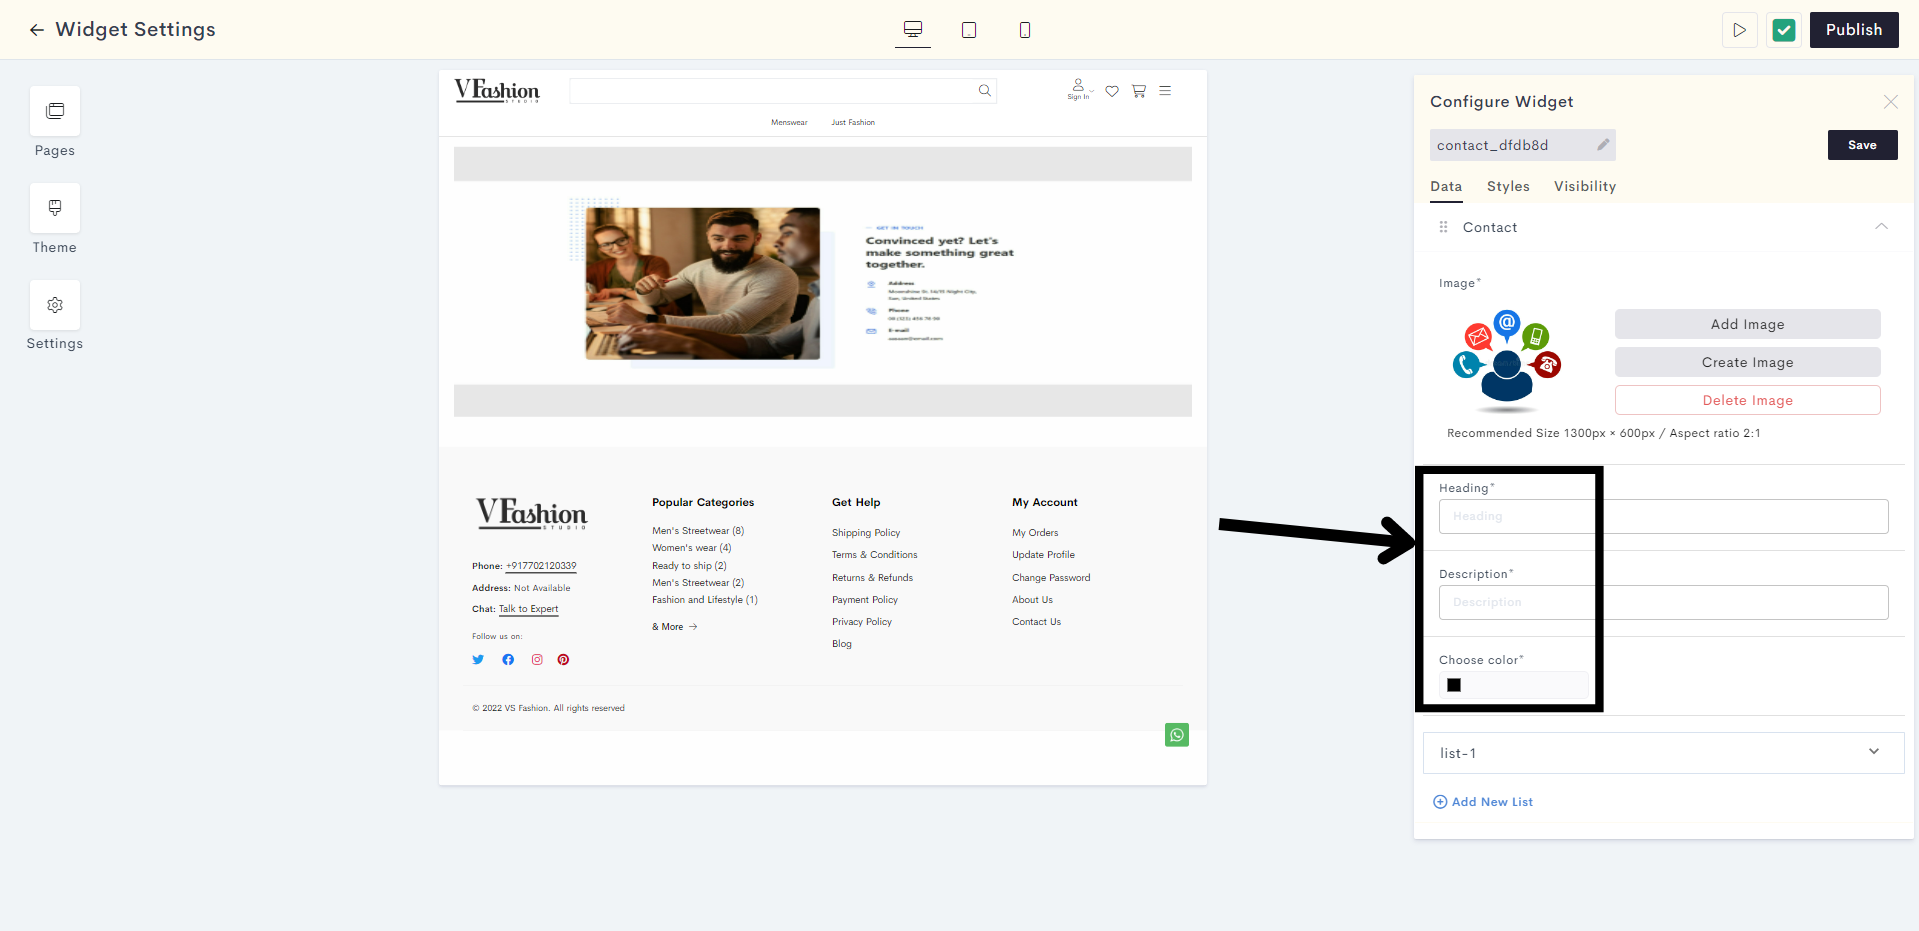Screen dimensions: 1919x931
Task: Open the Change Password link
Action: pyautogui.click(x=1051, y=578)
